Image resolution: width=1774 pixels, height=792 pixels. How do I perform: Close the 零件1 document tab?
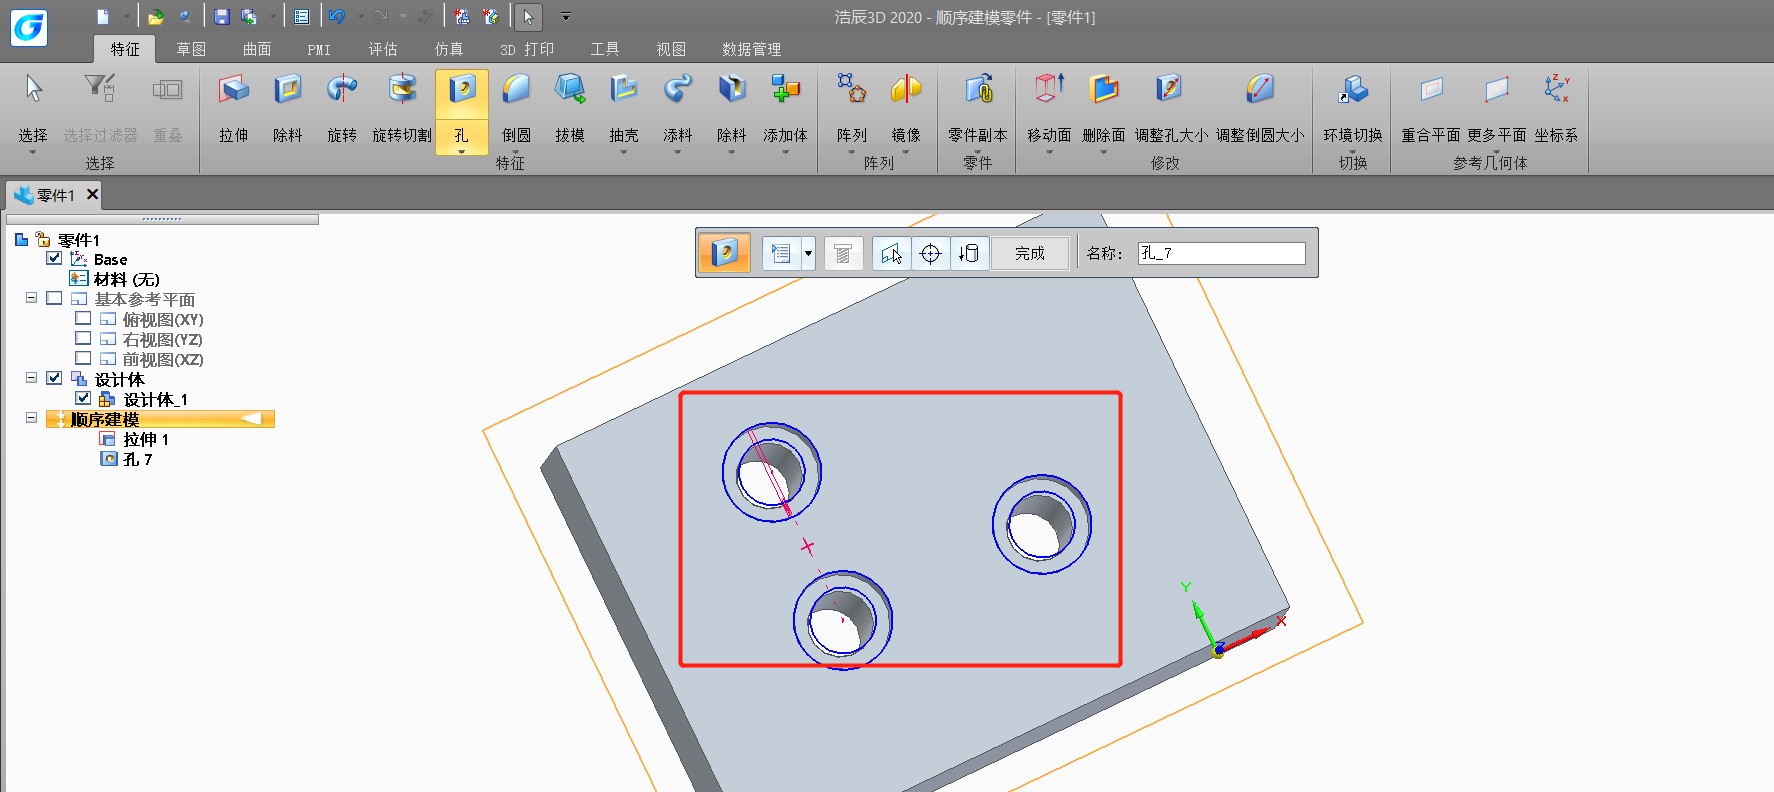(92, 194)
